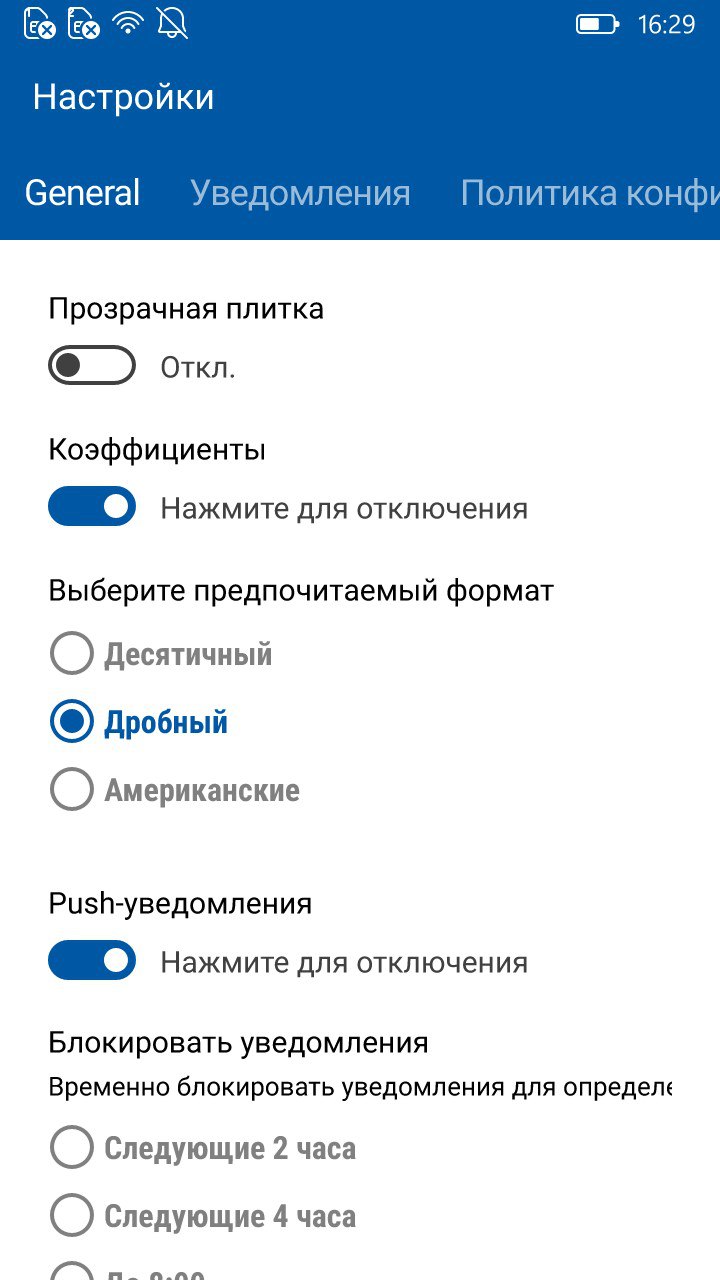Block notifications for Следующие 2 часа
The width and height of the screenshot is (720, 1280).
pos(72,1149)
